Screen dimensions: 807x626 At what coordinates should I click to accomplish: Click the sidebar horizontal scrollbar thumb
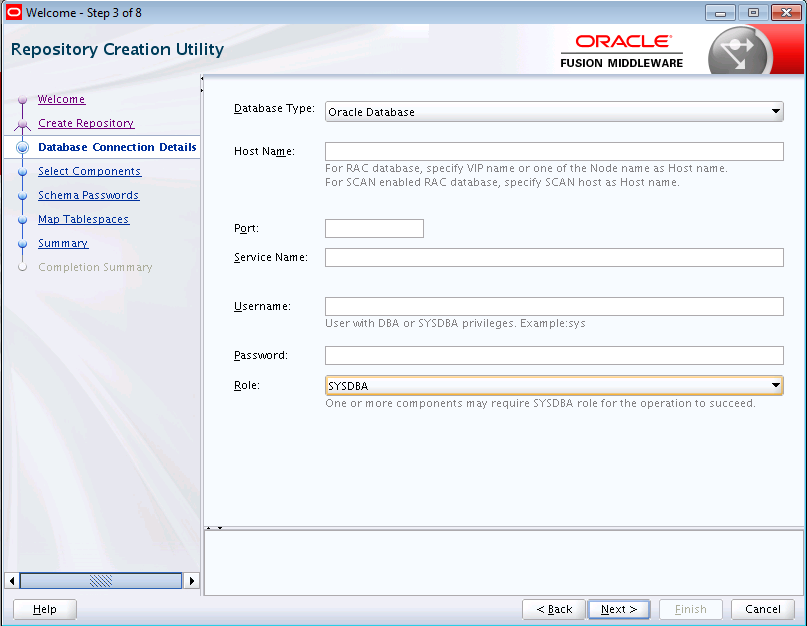(101, 581)
